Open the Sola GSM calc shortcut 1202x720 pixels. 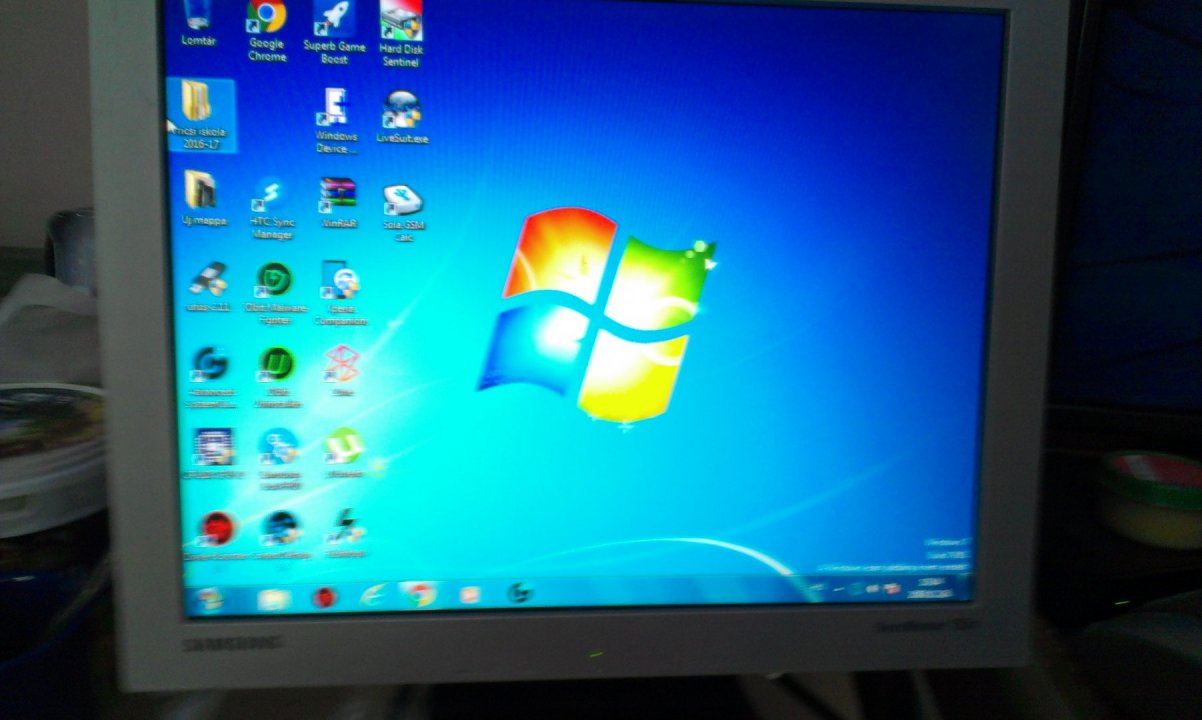click(403, 213)
